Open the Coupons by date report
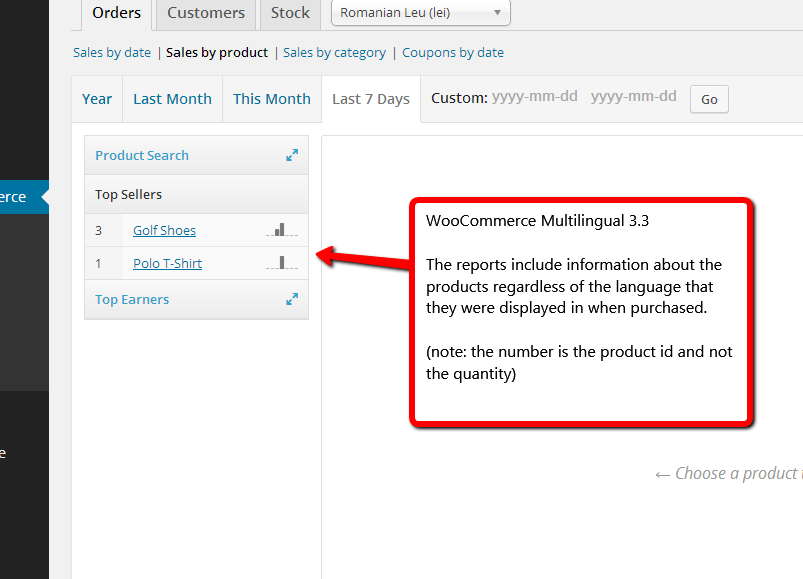 tap(453, 53)
